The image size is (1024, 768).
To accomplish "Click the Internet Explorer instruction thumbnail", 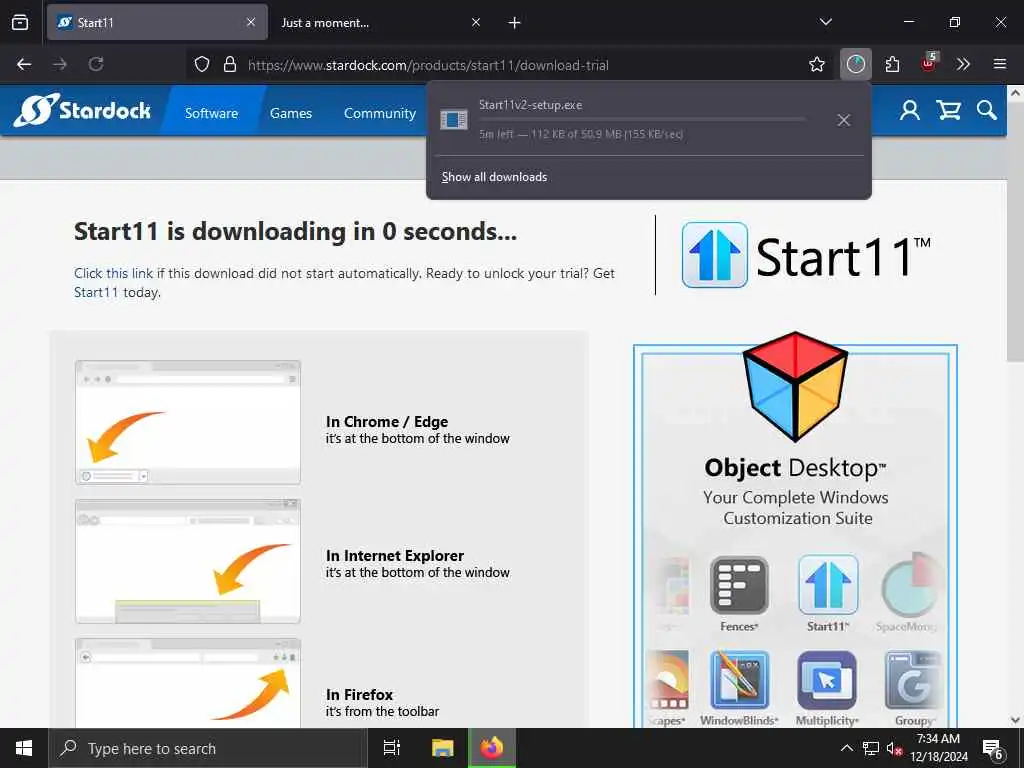I will pos(187,561).
